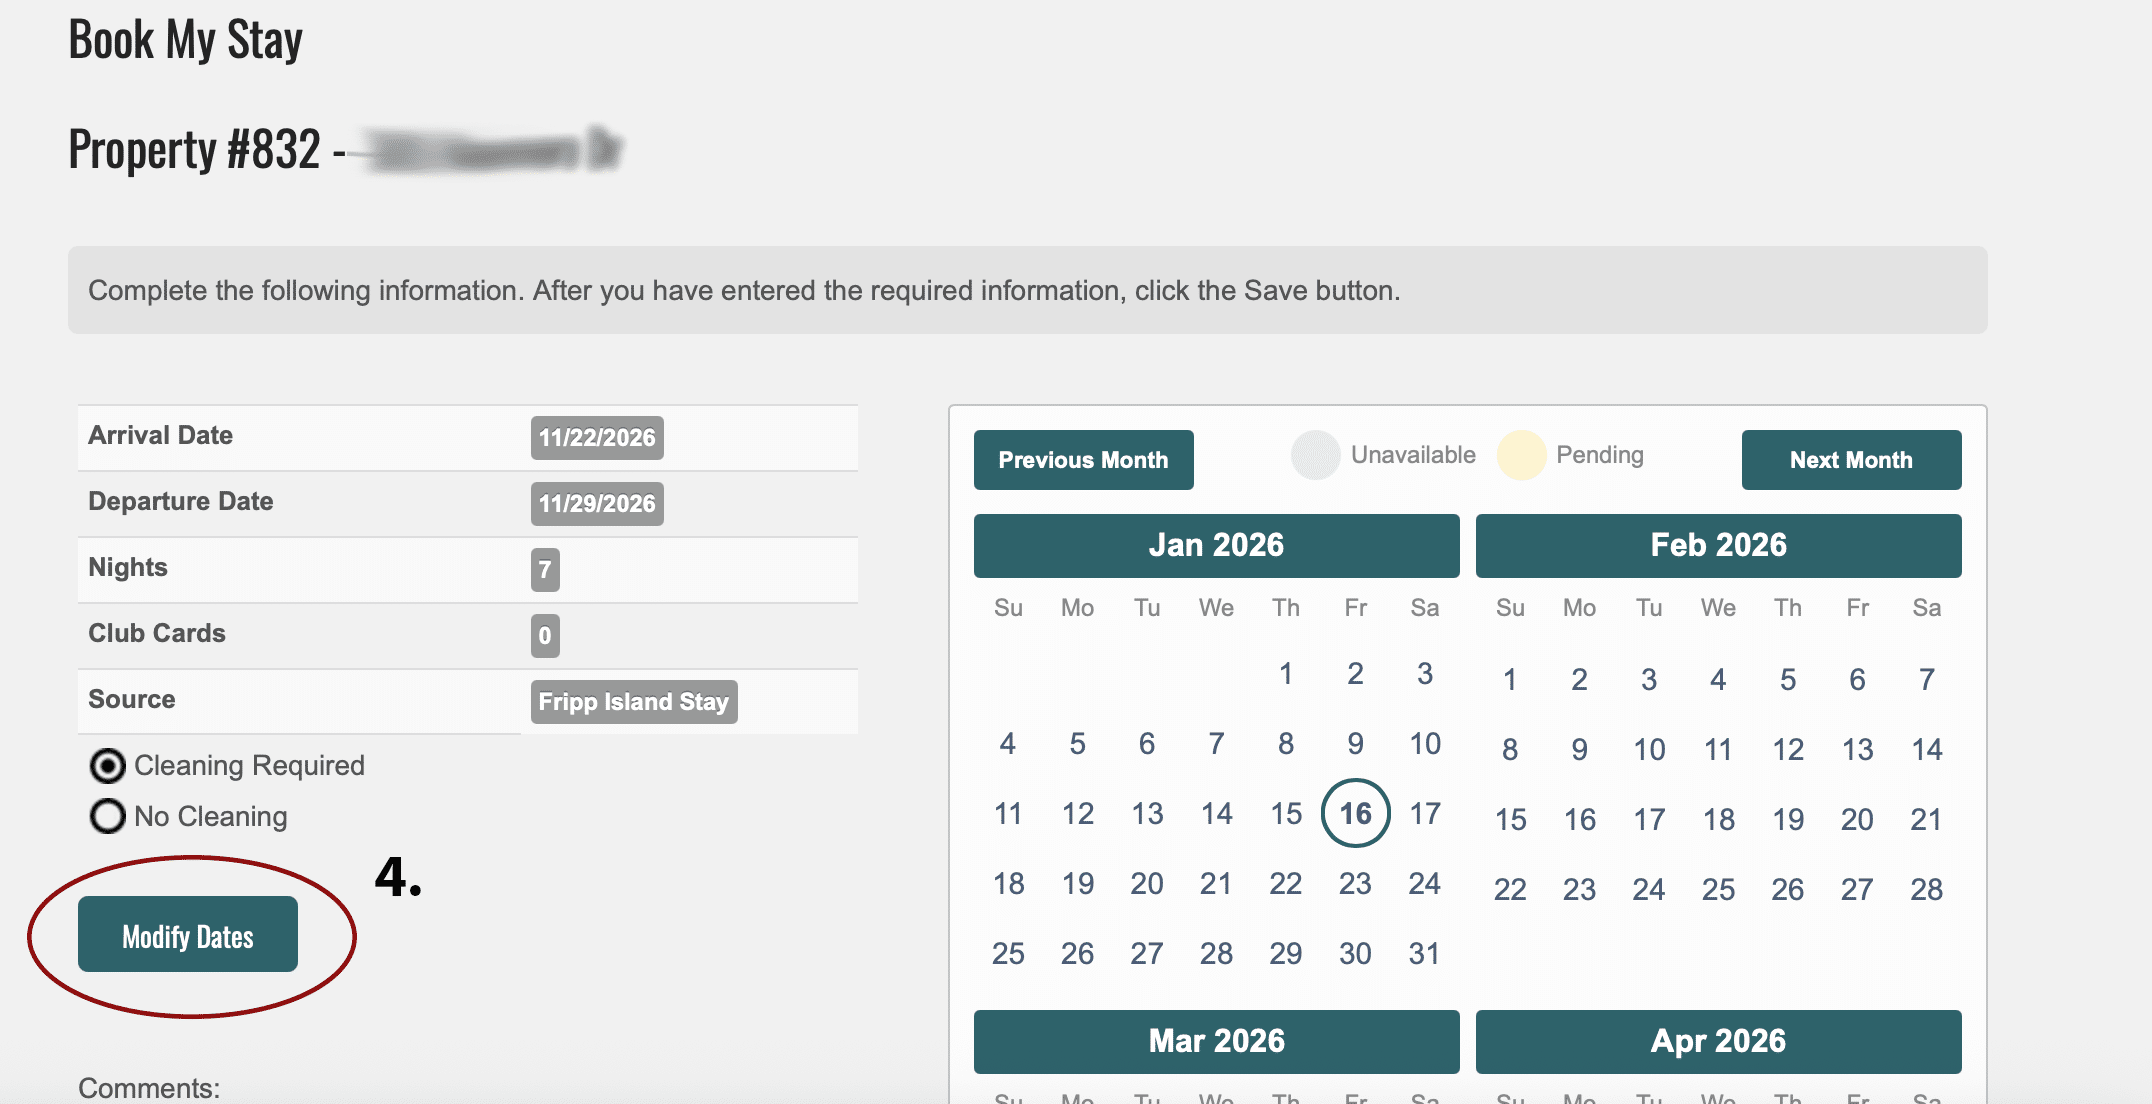
Task: Pick January 1 on the calendar
Action: click(1286, 673)
